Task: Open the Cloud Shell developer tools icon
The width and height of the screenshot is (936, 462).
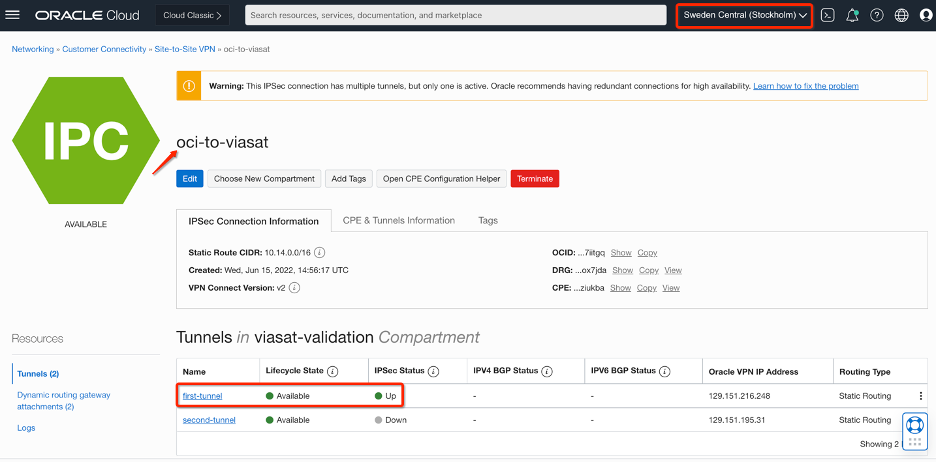Action: [827, 16]
